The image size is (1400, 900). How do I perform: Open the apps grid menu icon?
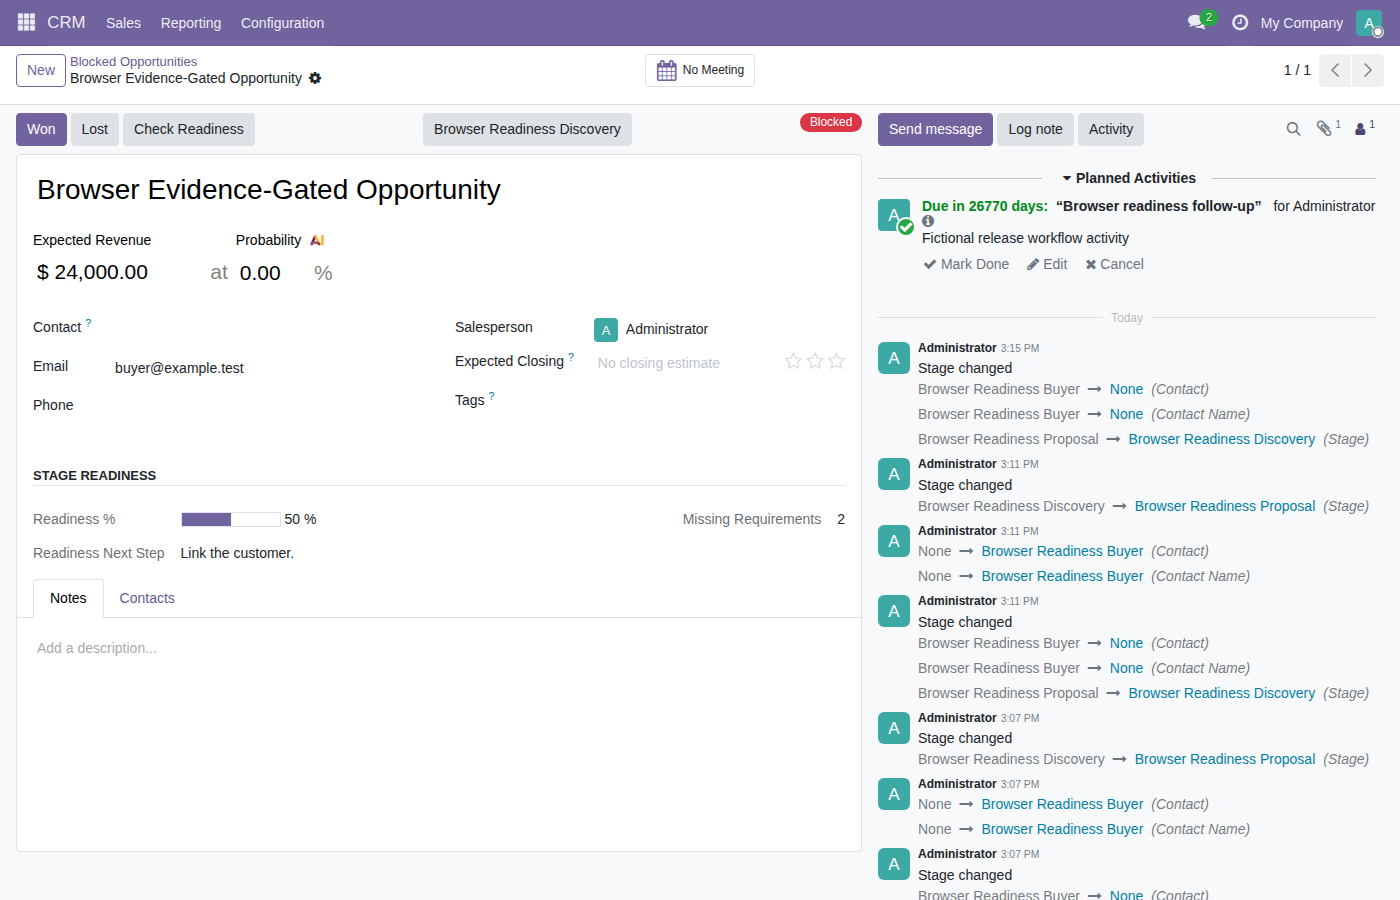tap(26, 22)
